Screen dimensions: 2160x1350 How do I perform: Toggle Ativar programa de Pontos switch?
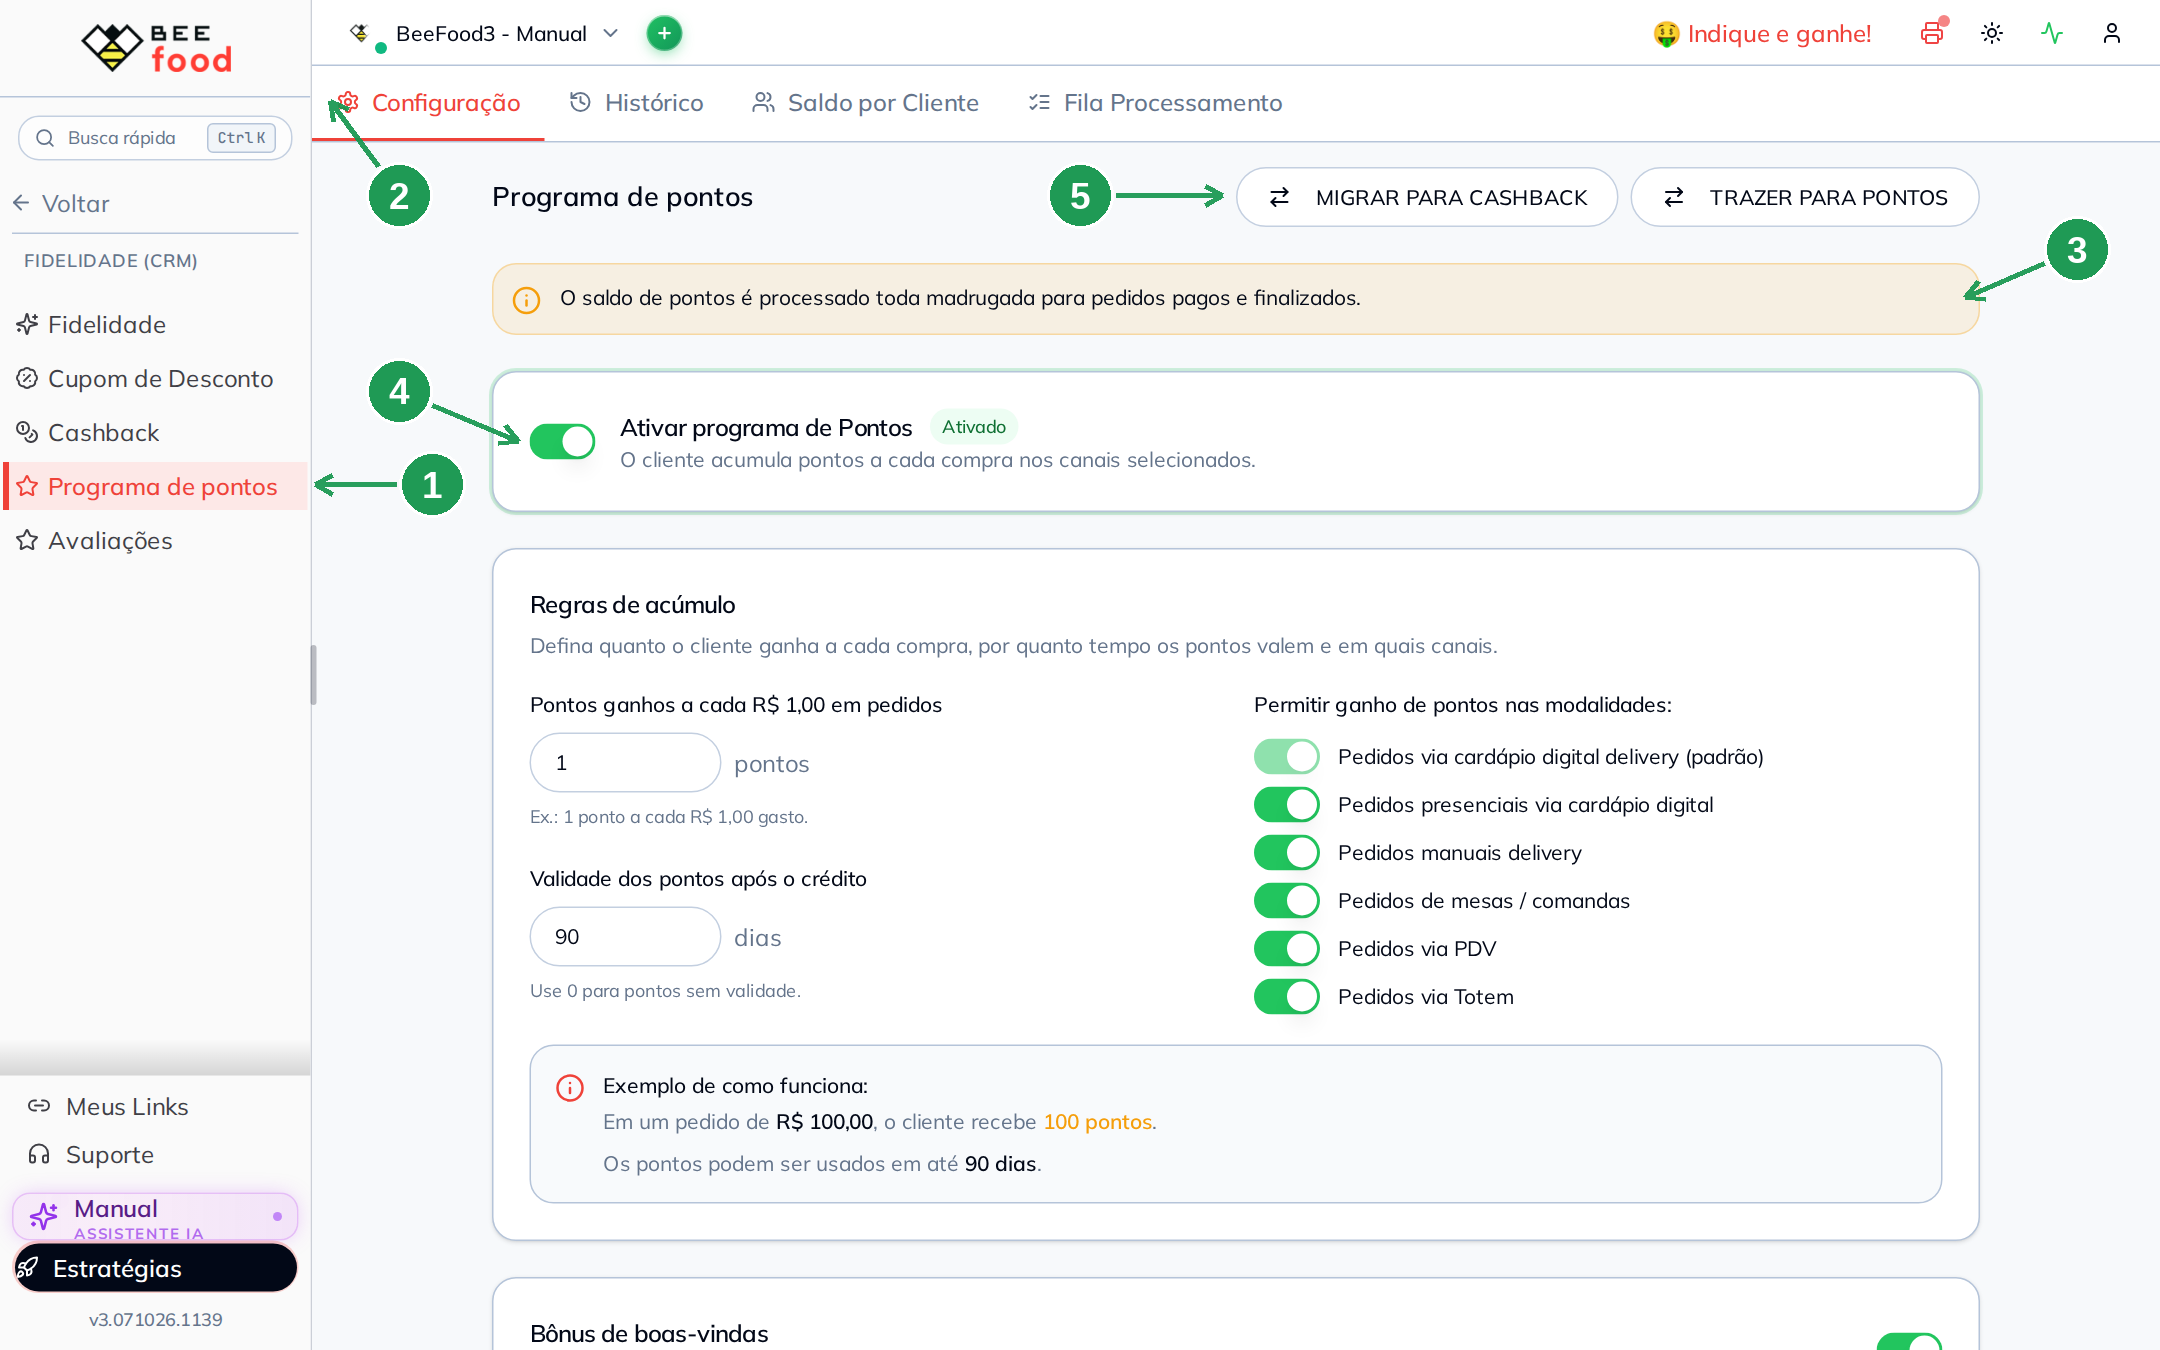coord(562,441)
